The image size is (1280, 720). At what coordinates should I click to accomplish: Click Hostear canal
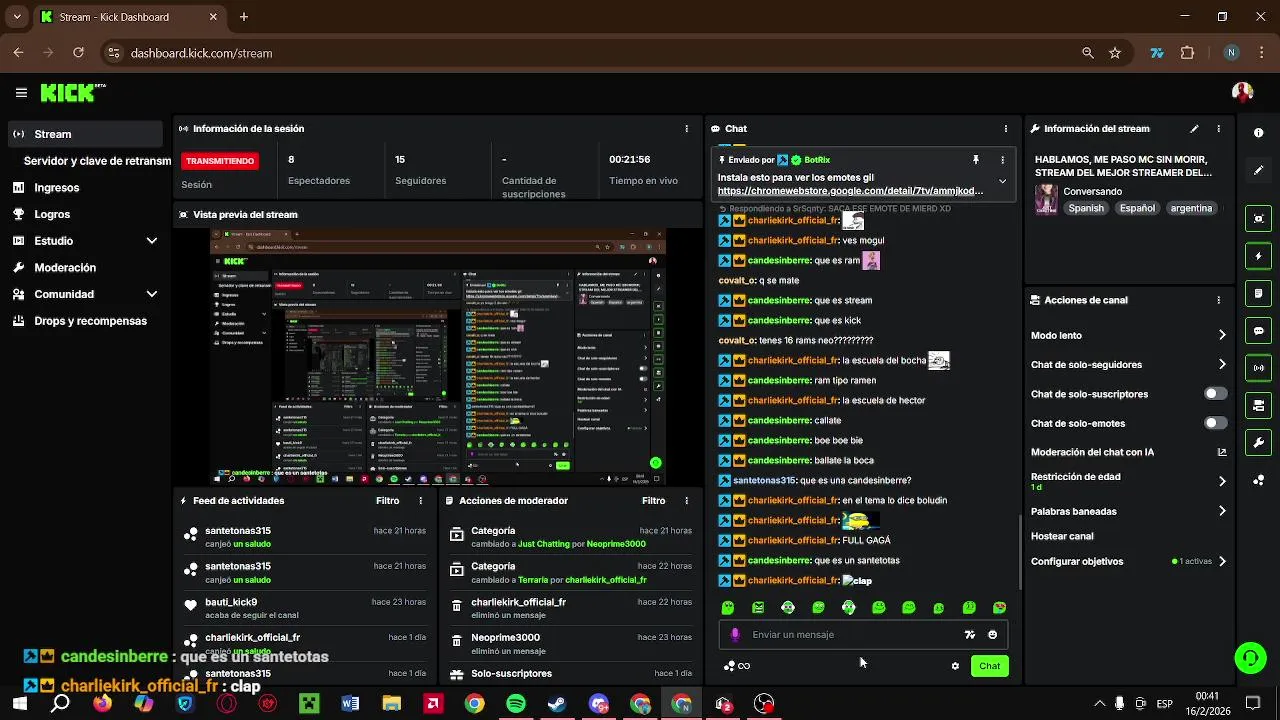click(x=1062, y=536)
